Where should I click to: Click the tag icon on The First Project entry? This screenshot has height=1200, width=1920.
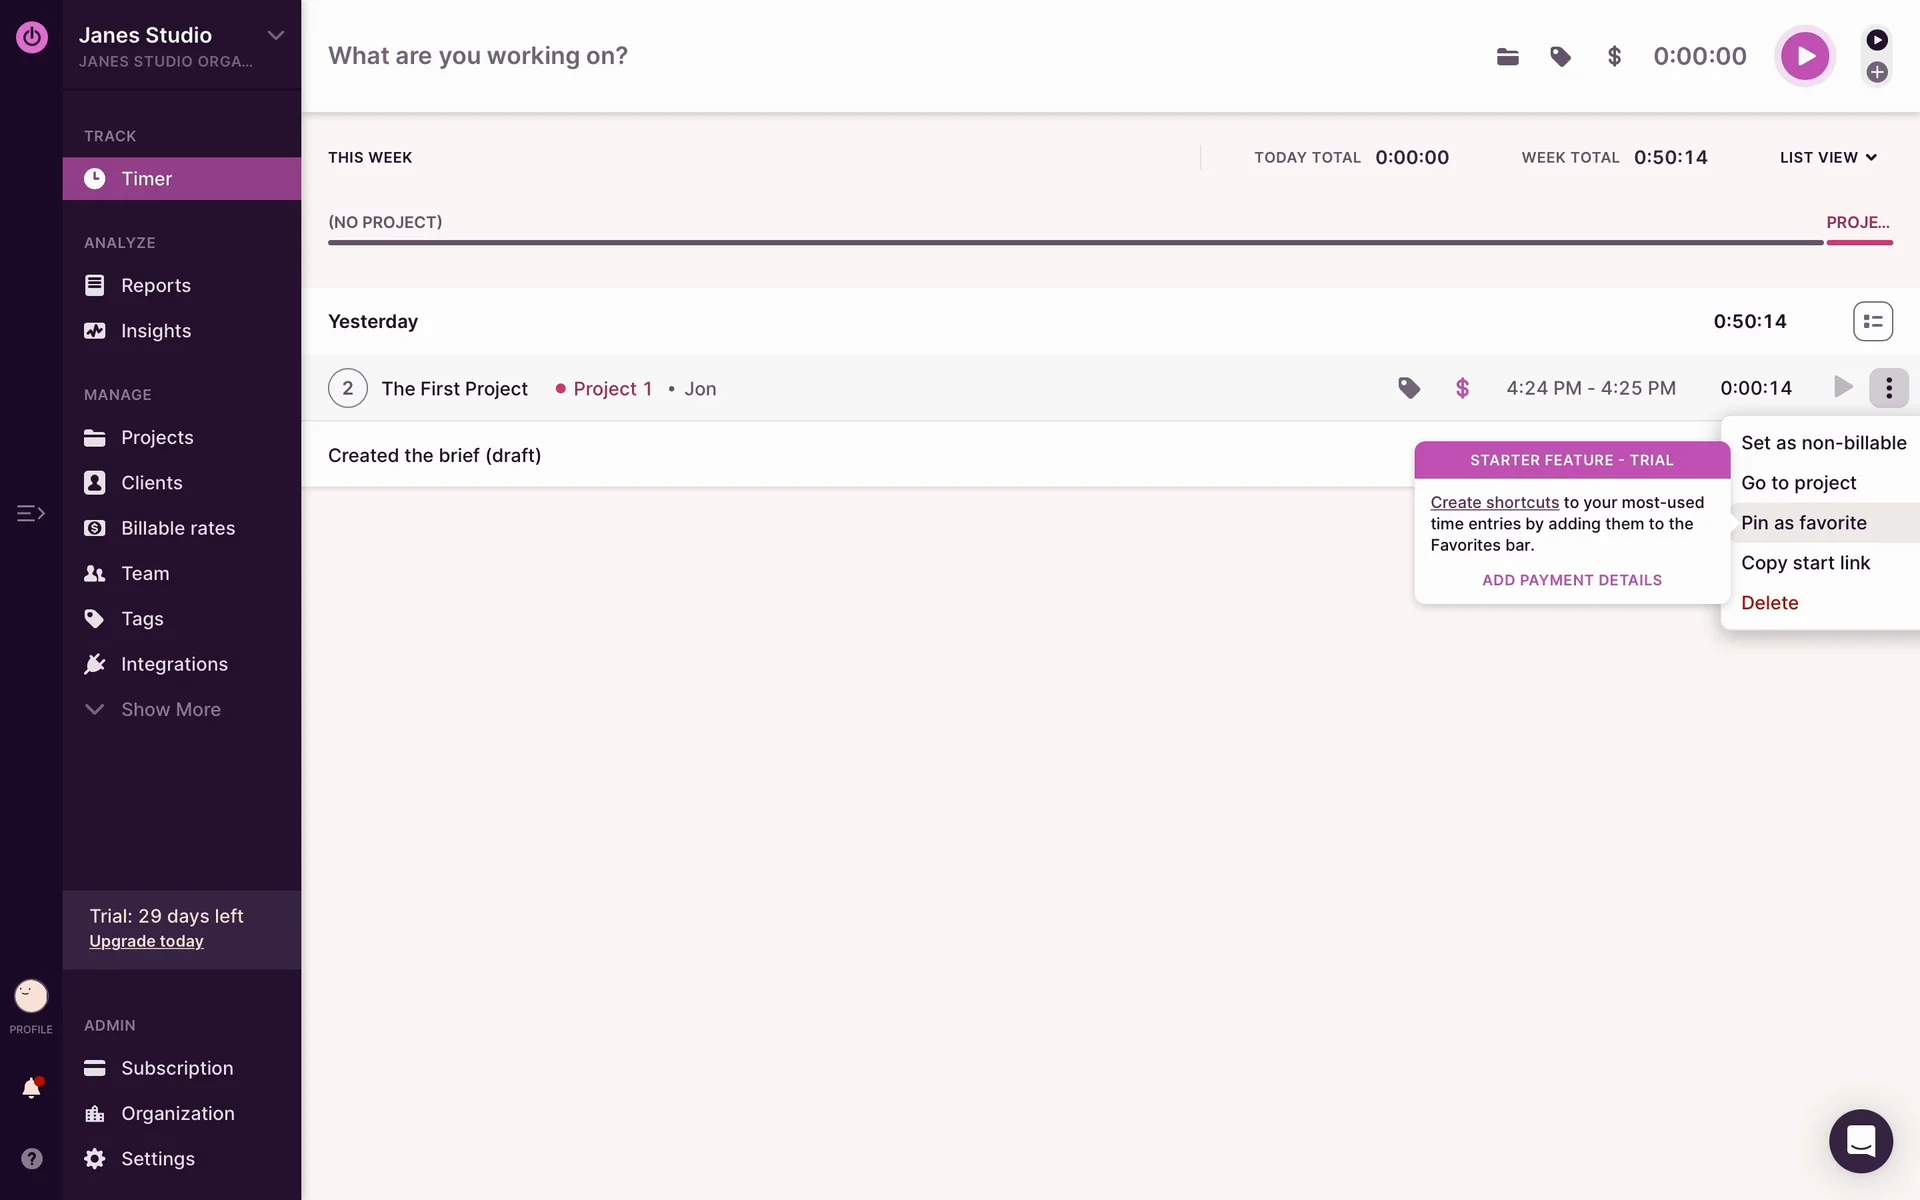1409,388
